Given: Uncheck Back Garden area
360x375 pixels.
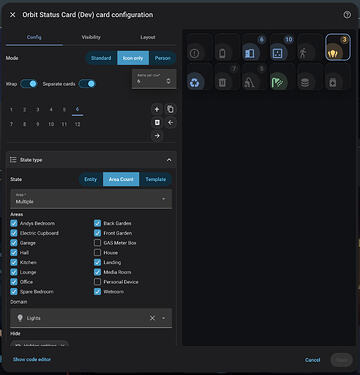Looking at the screenshot, I should coord(97,223).
